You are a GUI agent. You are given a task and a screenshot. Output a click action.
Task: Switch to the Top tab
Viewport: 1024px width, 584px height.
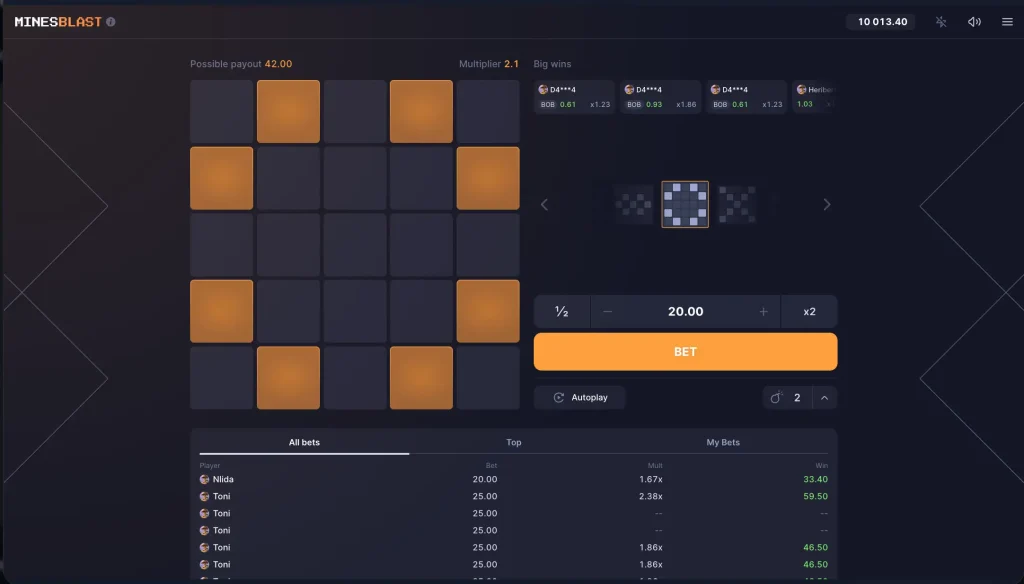pyautogui.click(x=513, y=442)
